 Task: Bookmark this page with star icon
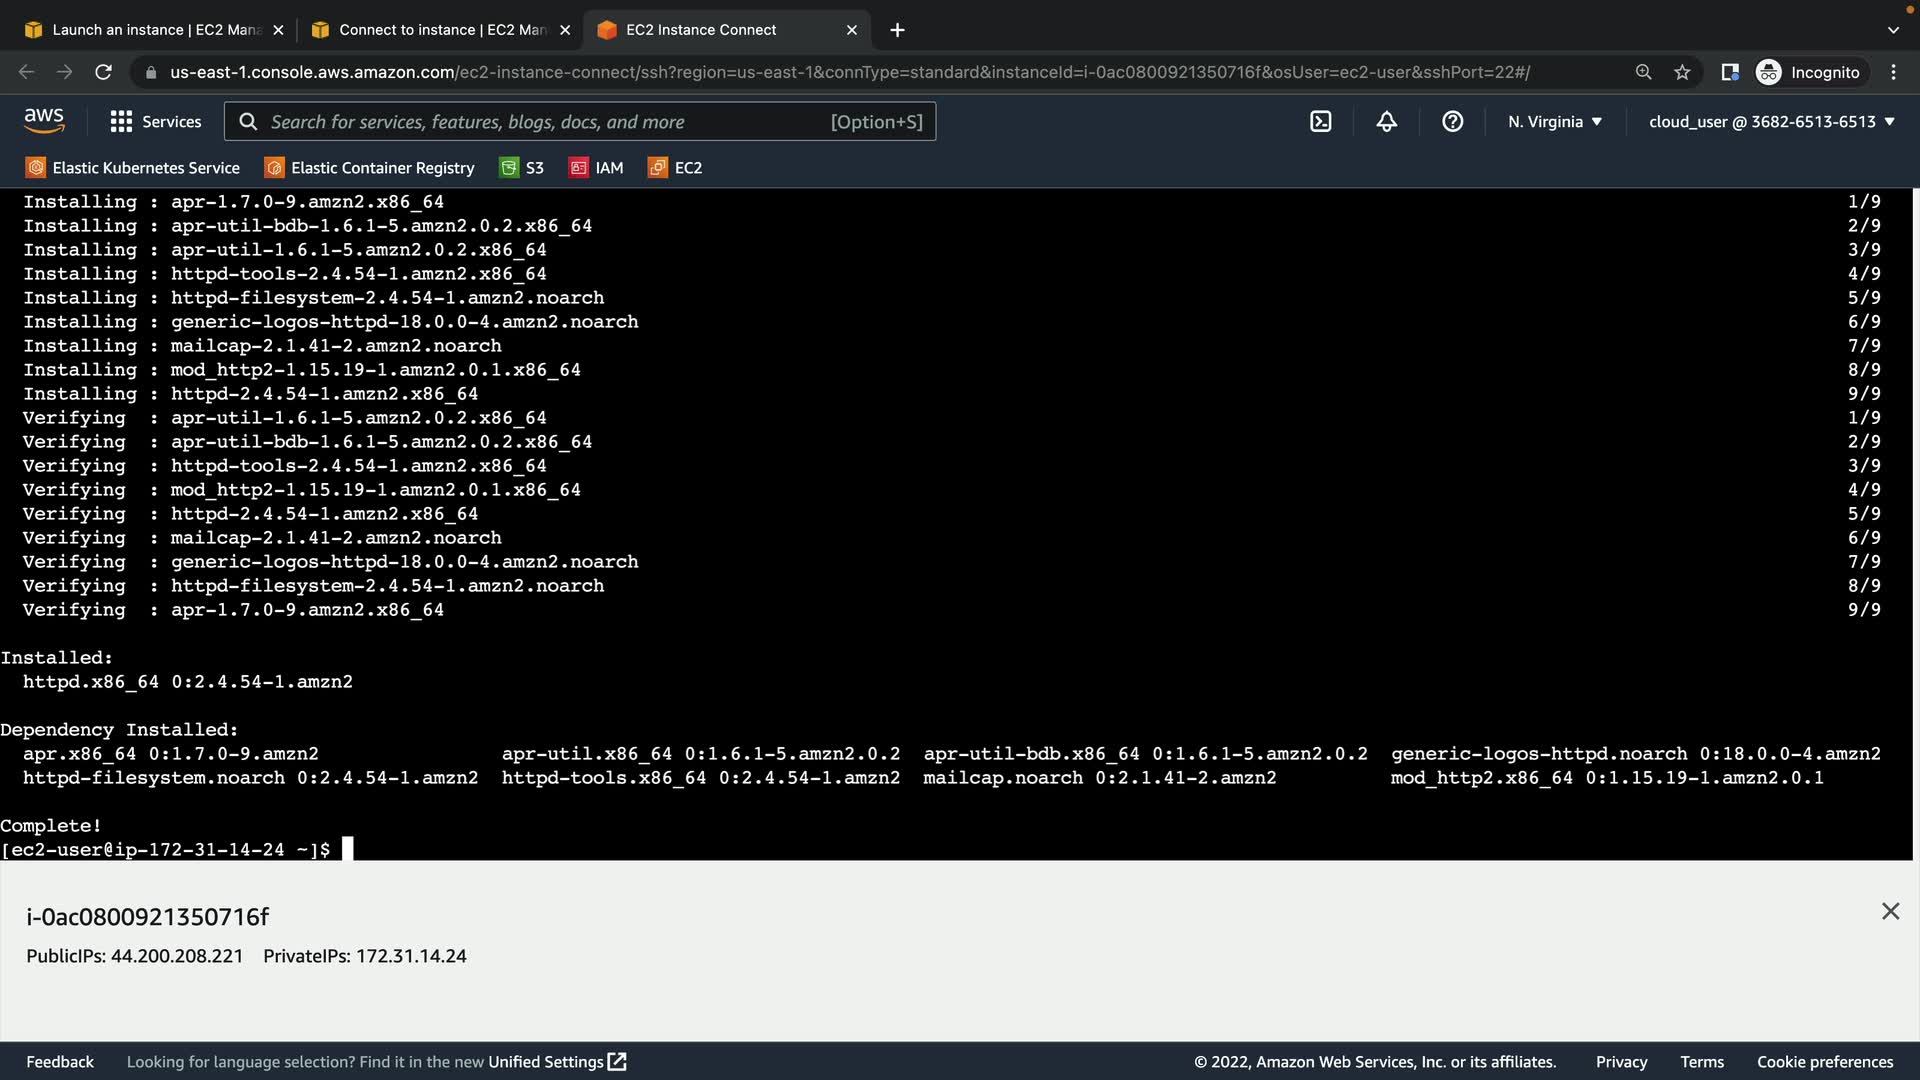[x=1682, y=72]
